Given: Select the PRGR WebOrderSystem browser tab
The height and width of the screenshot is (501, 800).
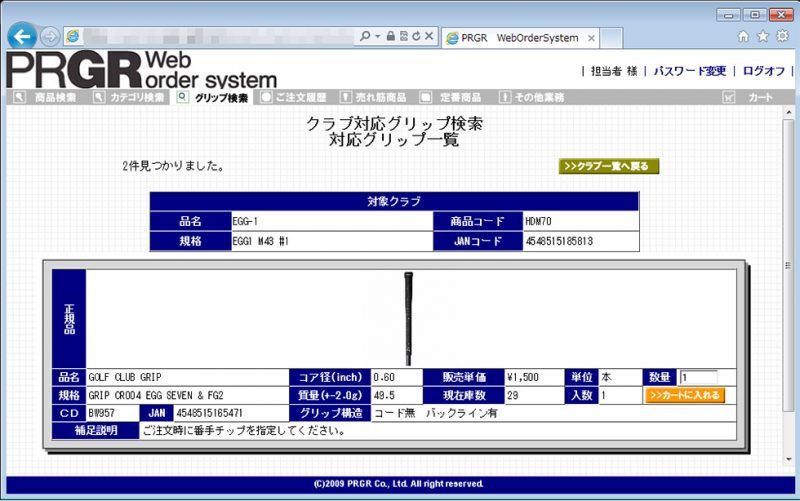Looking at the screenshot, I should [x=519, y=38].
